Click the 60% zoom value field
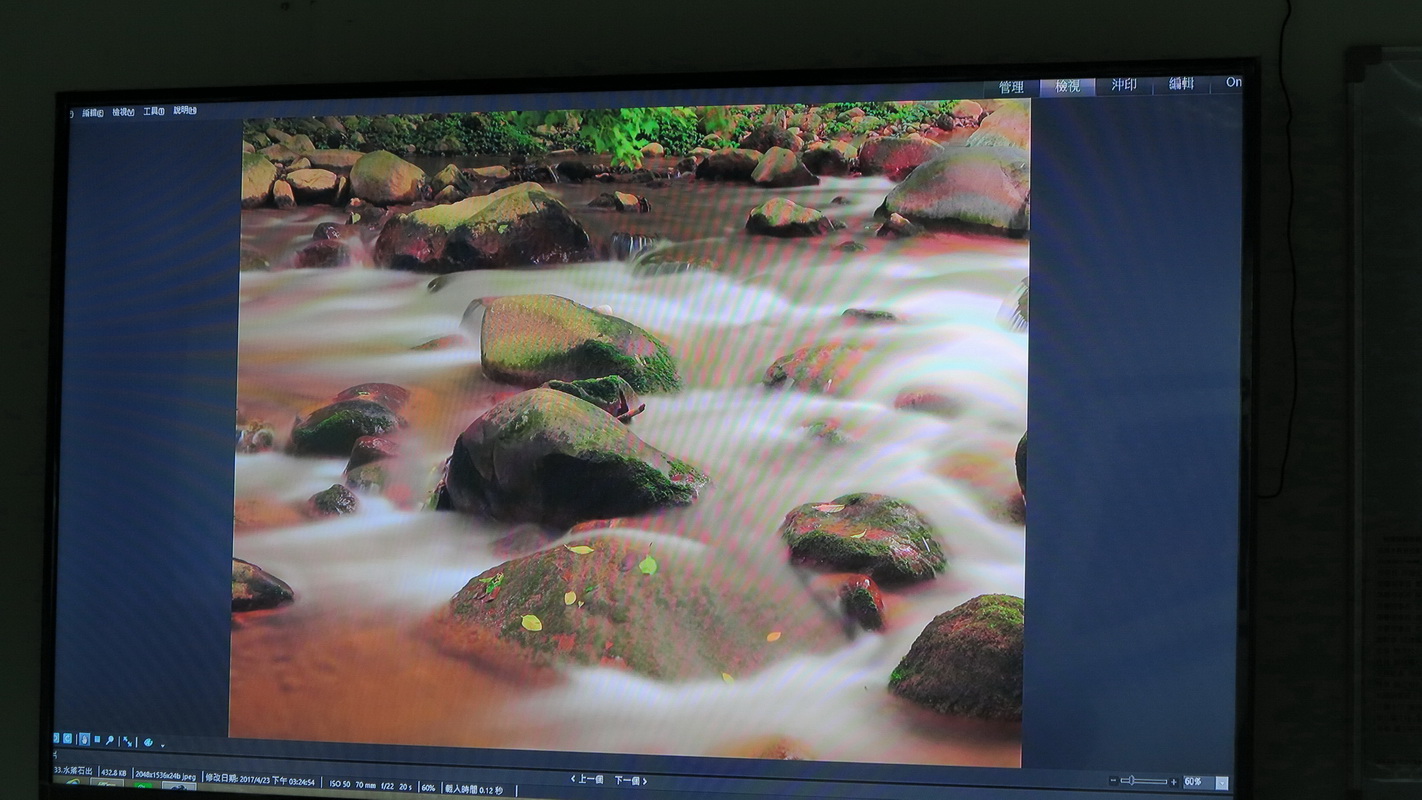1422x800 pixels. tap(1199, 782)
